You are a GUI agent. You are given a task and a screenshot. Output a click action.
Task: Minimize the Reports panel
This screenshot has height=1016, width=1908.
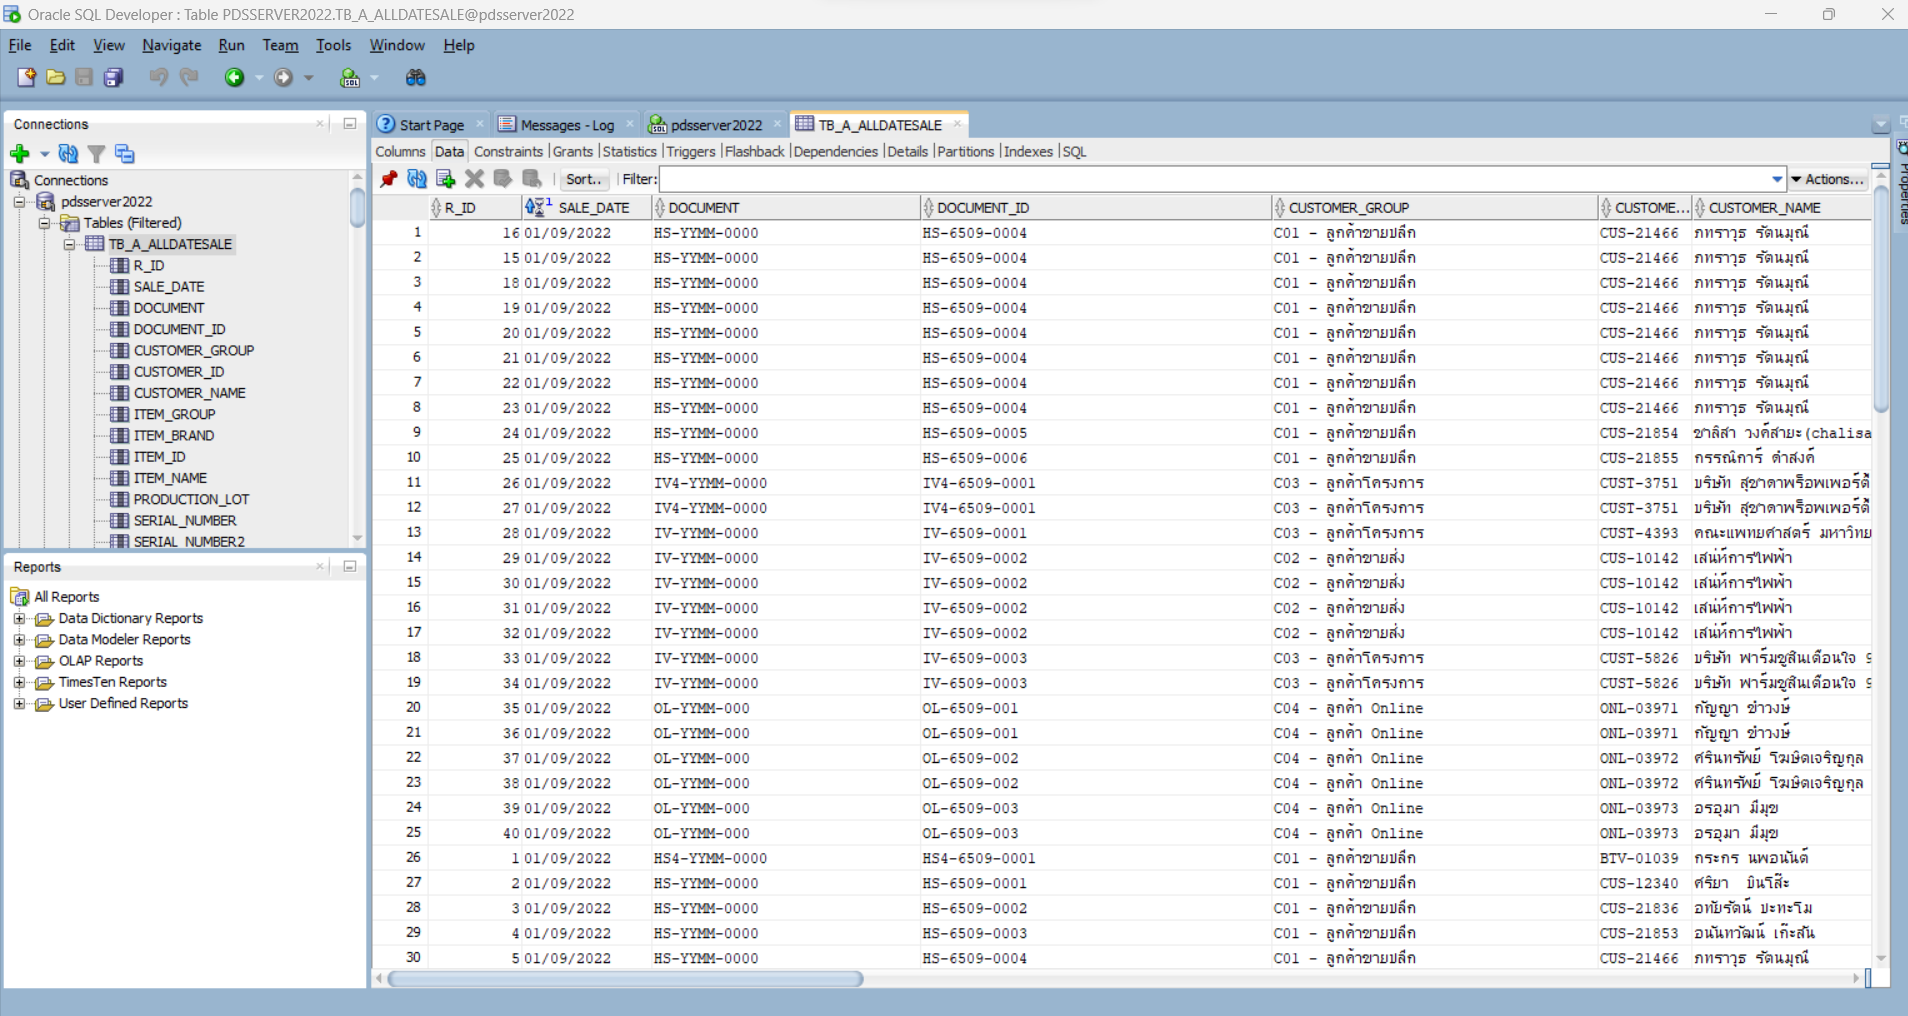coord(350,567)
